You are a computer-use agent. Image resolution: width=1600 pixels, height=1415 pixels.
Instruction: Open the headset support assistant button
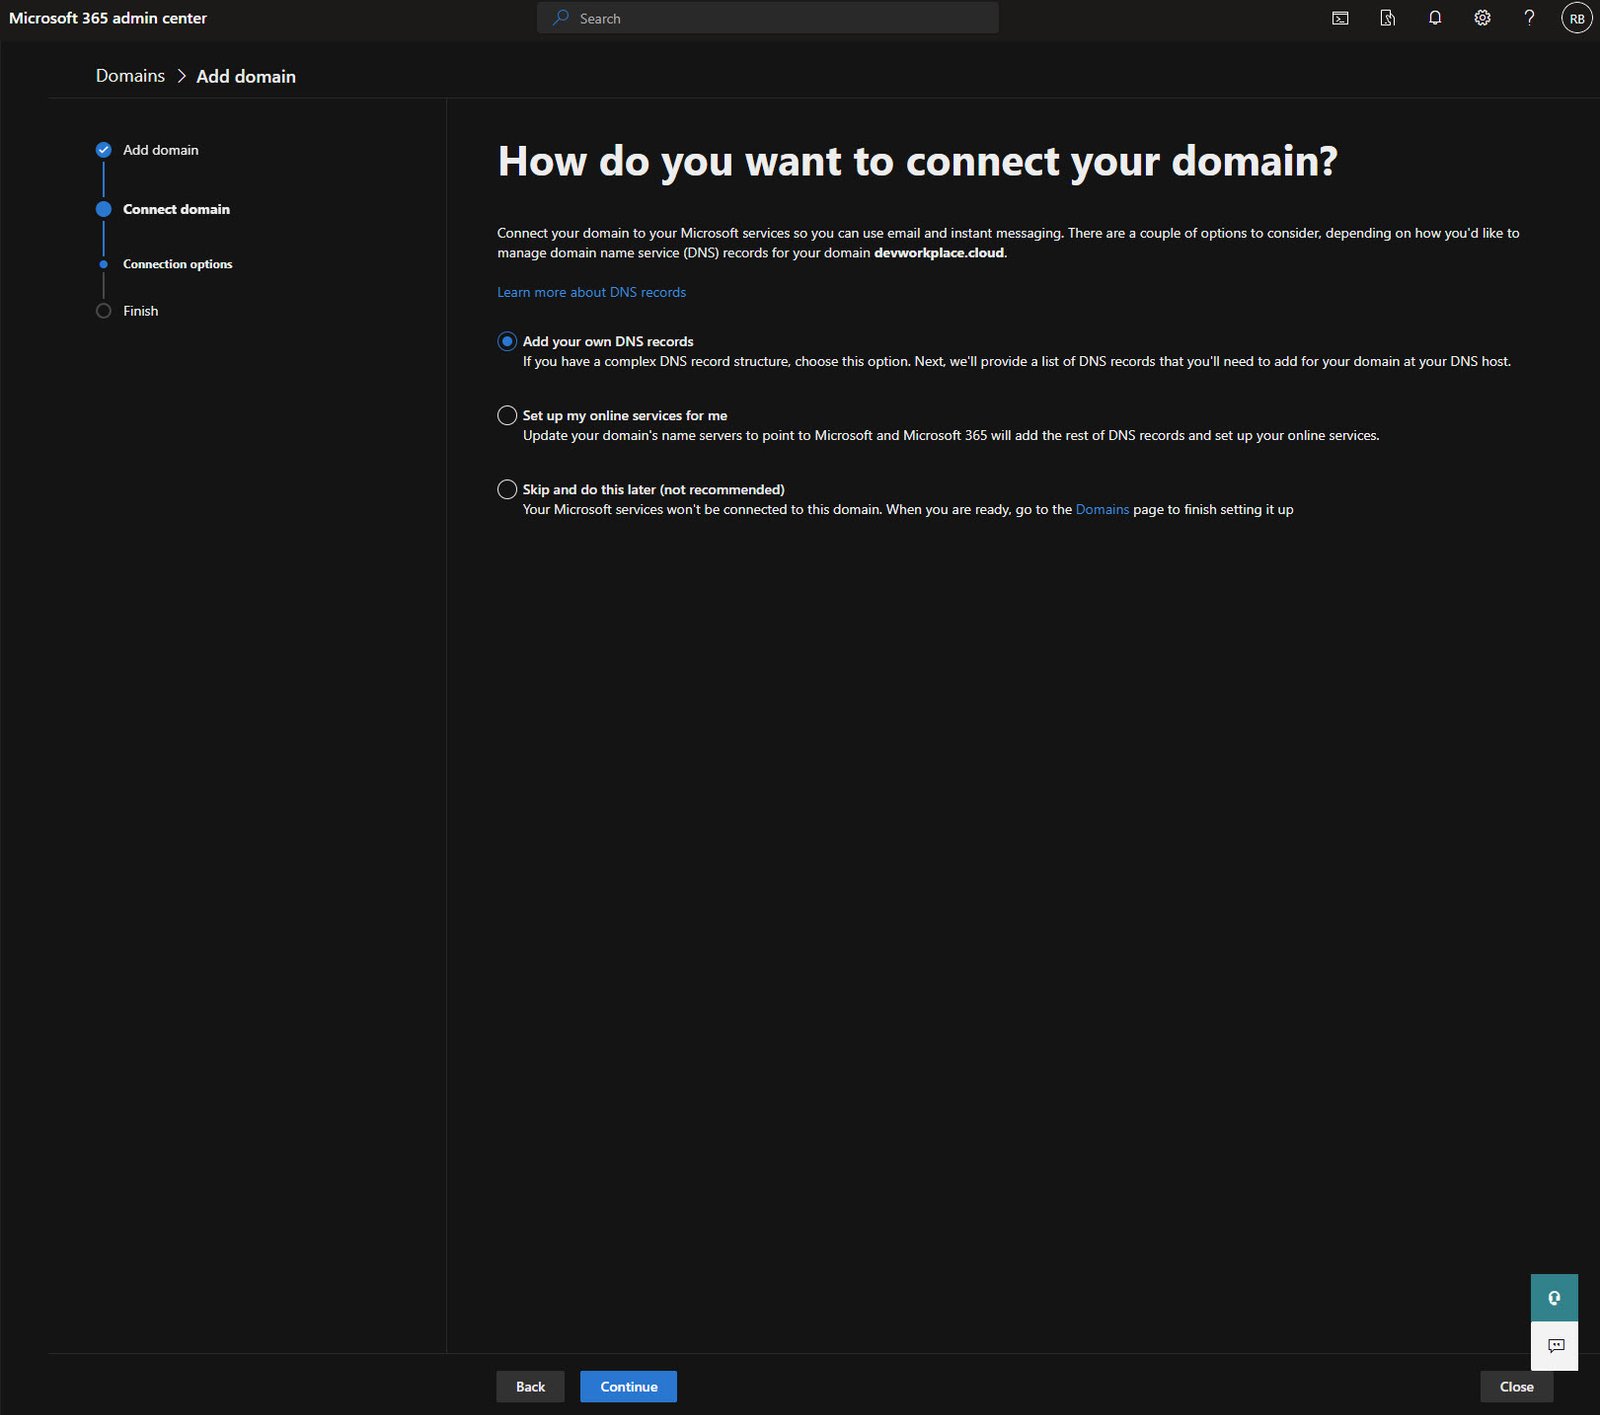click(1554, 1298)
